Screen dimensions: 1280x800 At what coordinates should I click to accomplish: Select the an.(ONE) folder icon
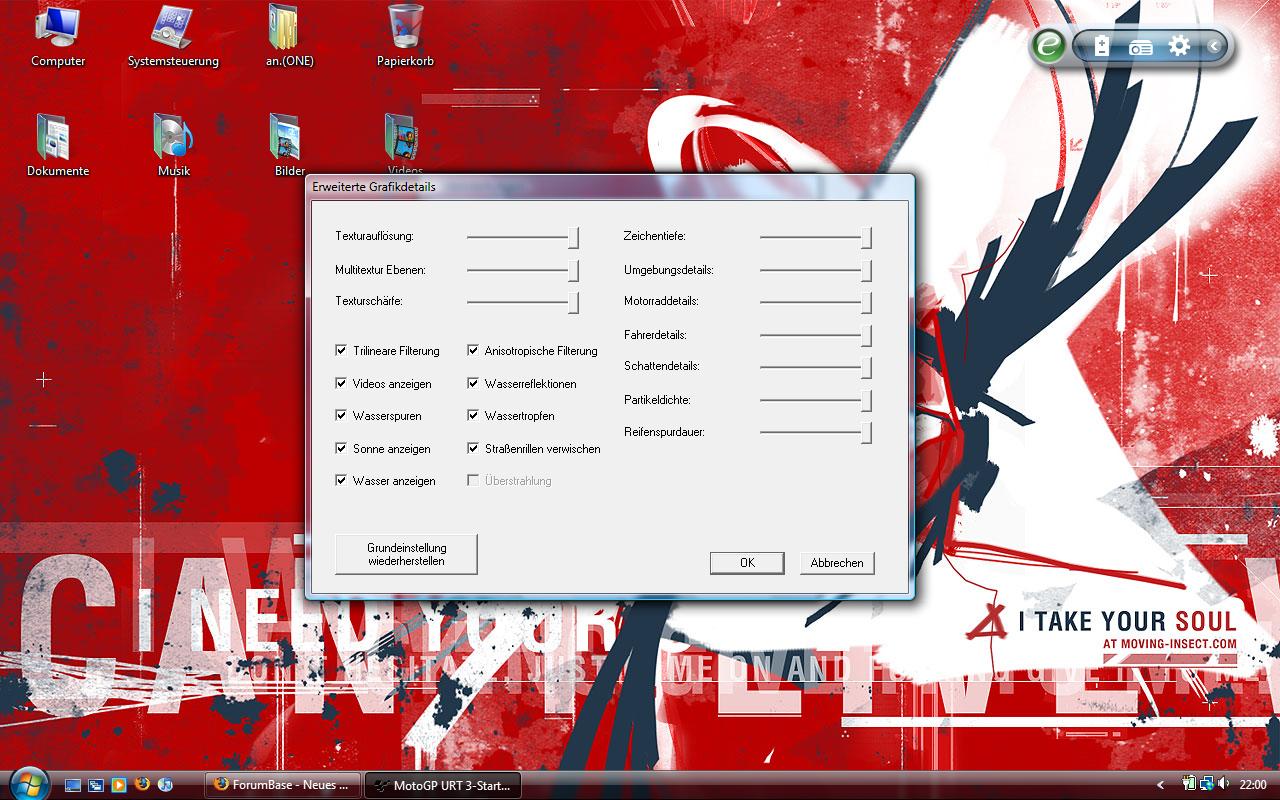click(x=289, y=36)
